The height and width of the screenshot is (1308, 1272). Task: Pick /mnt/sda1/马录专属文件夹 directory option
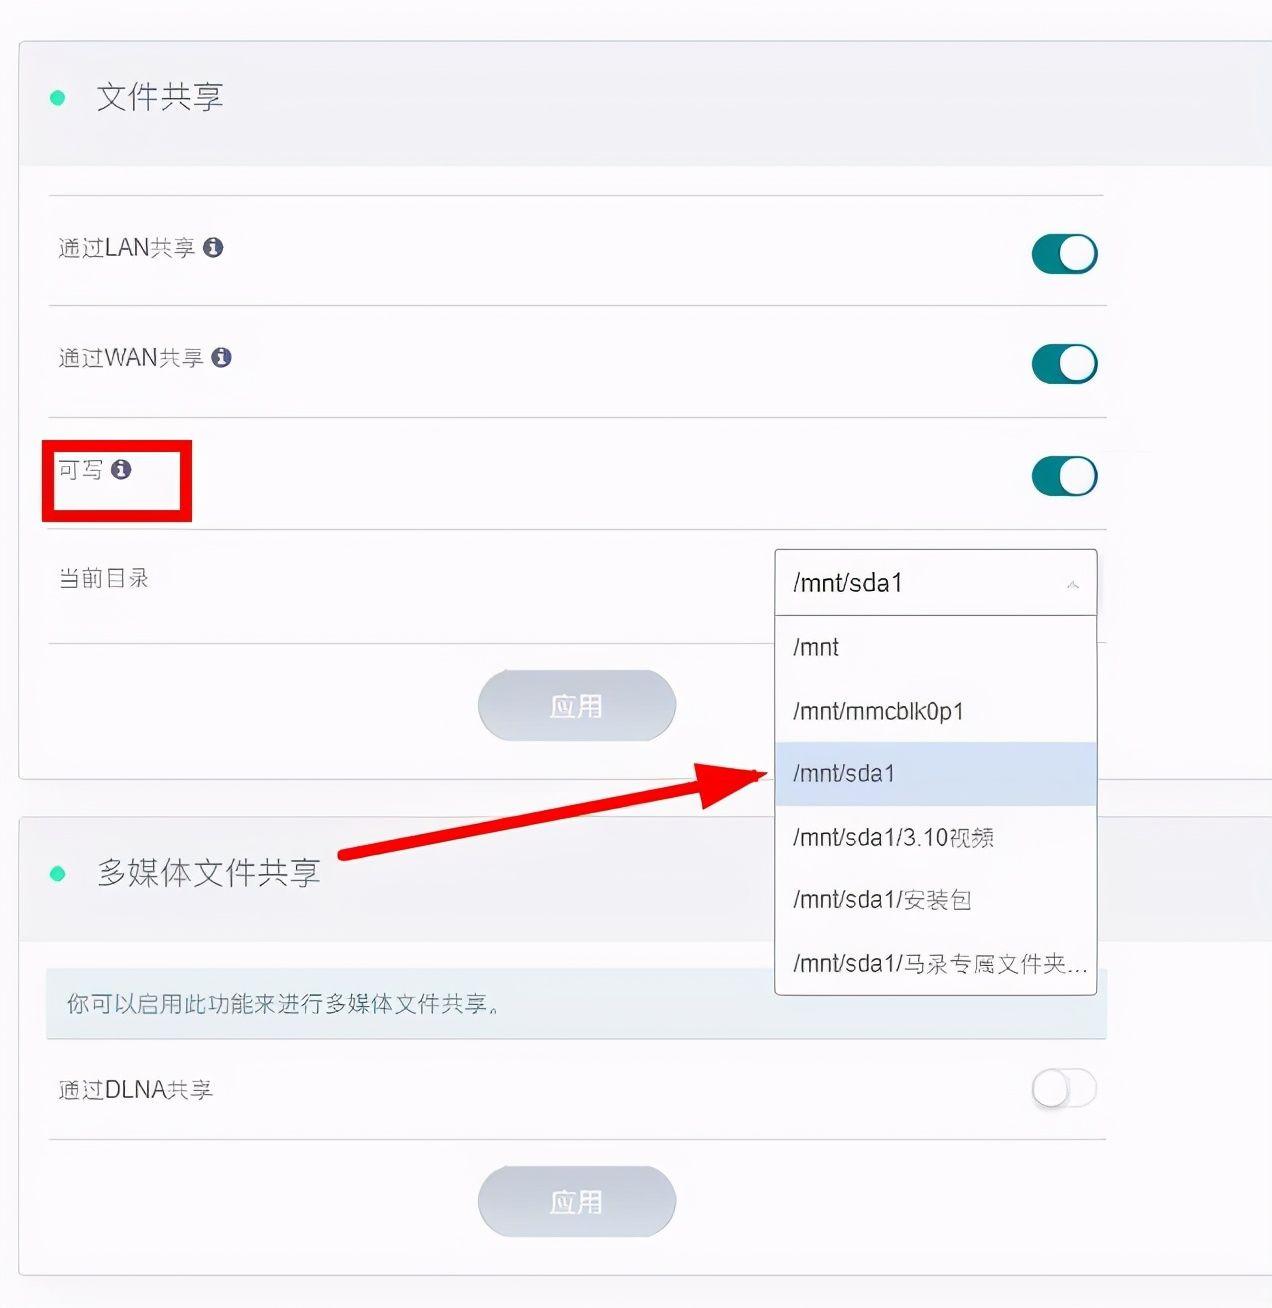click(x=936, y=963)
